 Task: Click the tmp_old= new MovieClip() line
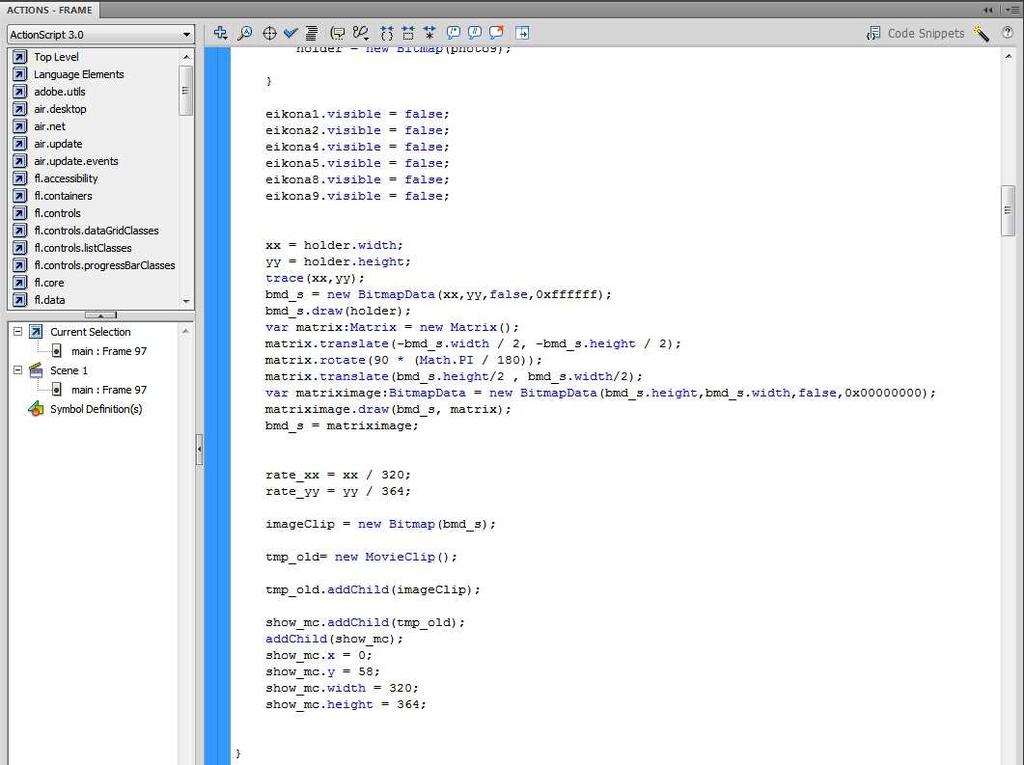pyautogui.click(x=361, y=557)
